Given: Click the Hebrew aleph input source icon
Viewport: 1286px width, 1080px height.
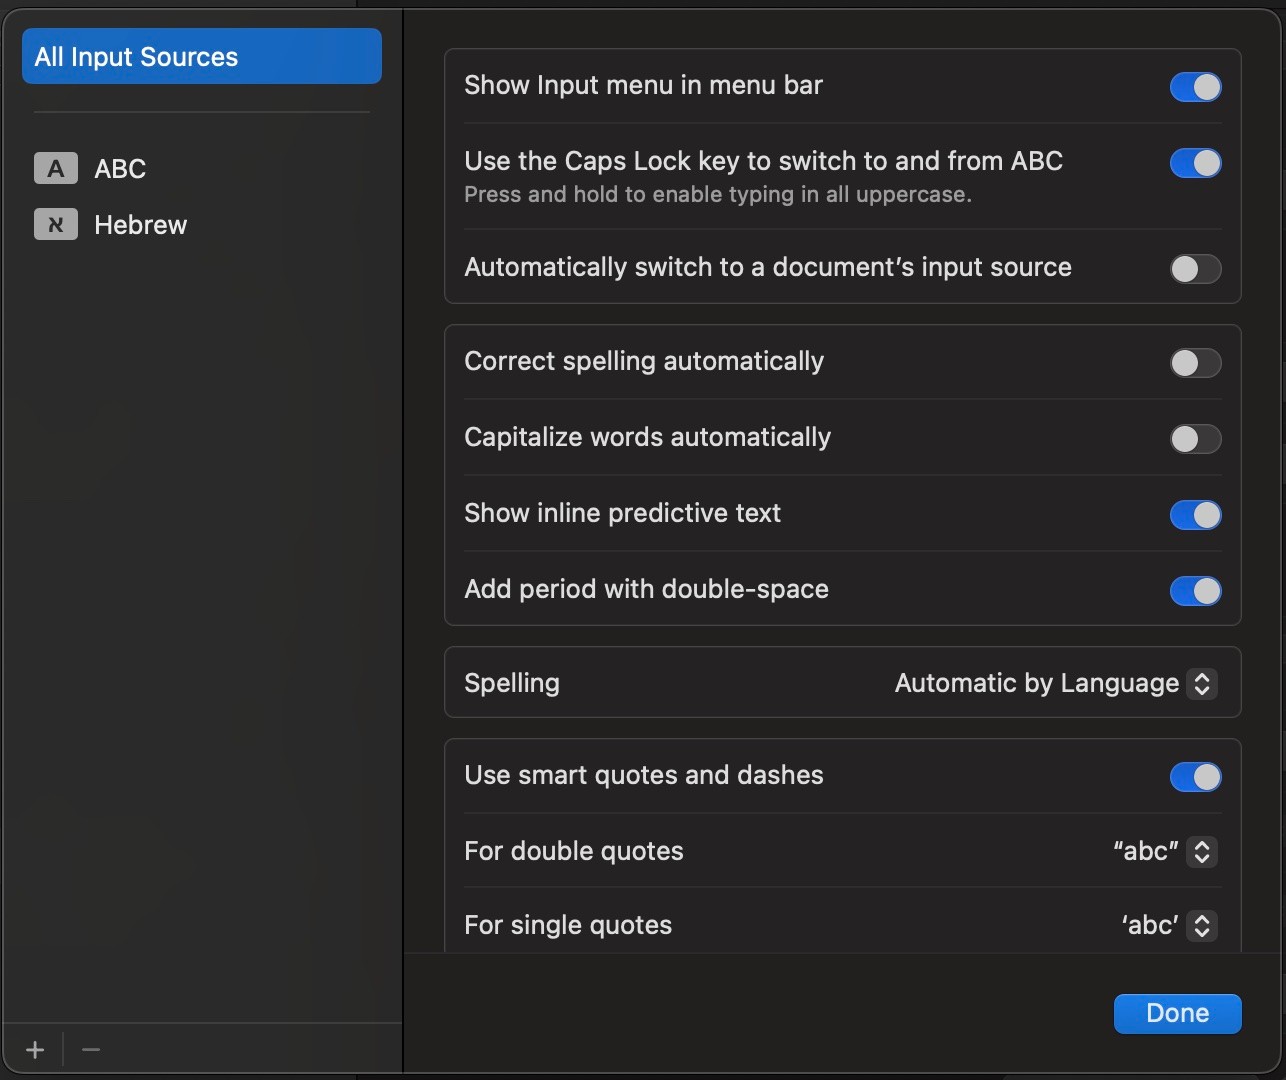Looking at the screenshot, I should point(56,225).
